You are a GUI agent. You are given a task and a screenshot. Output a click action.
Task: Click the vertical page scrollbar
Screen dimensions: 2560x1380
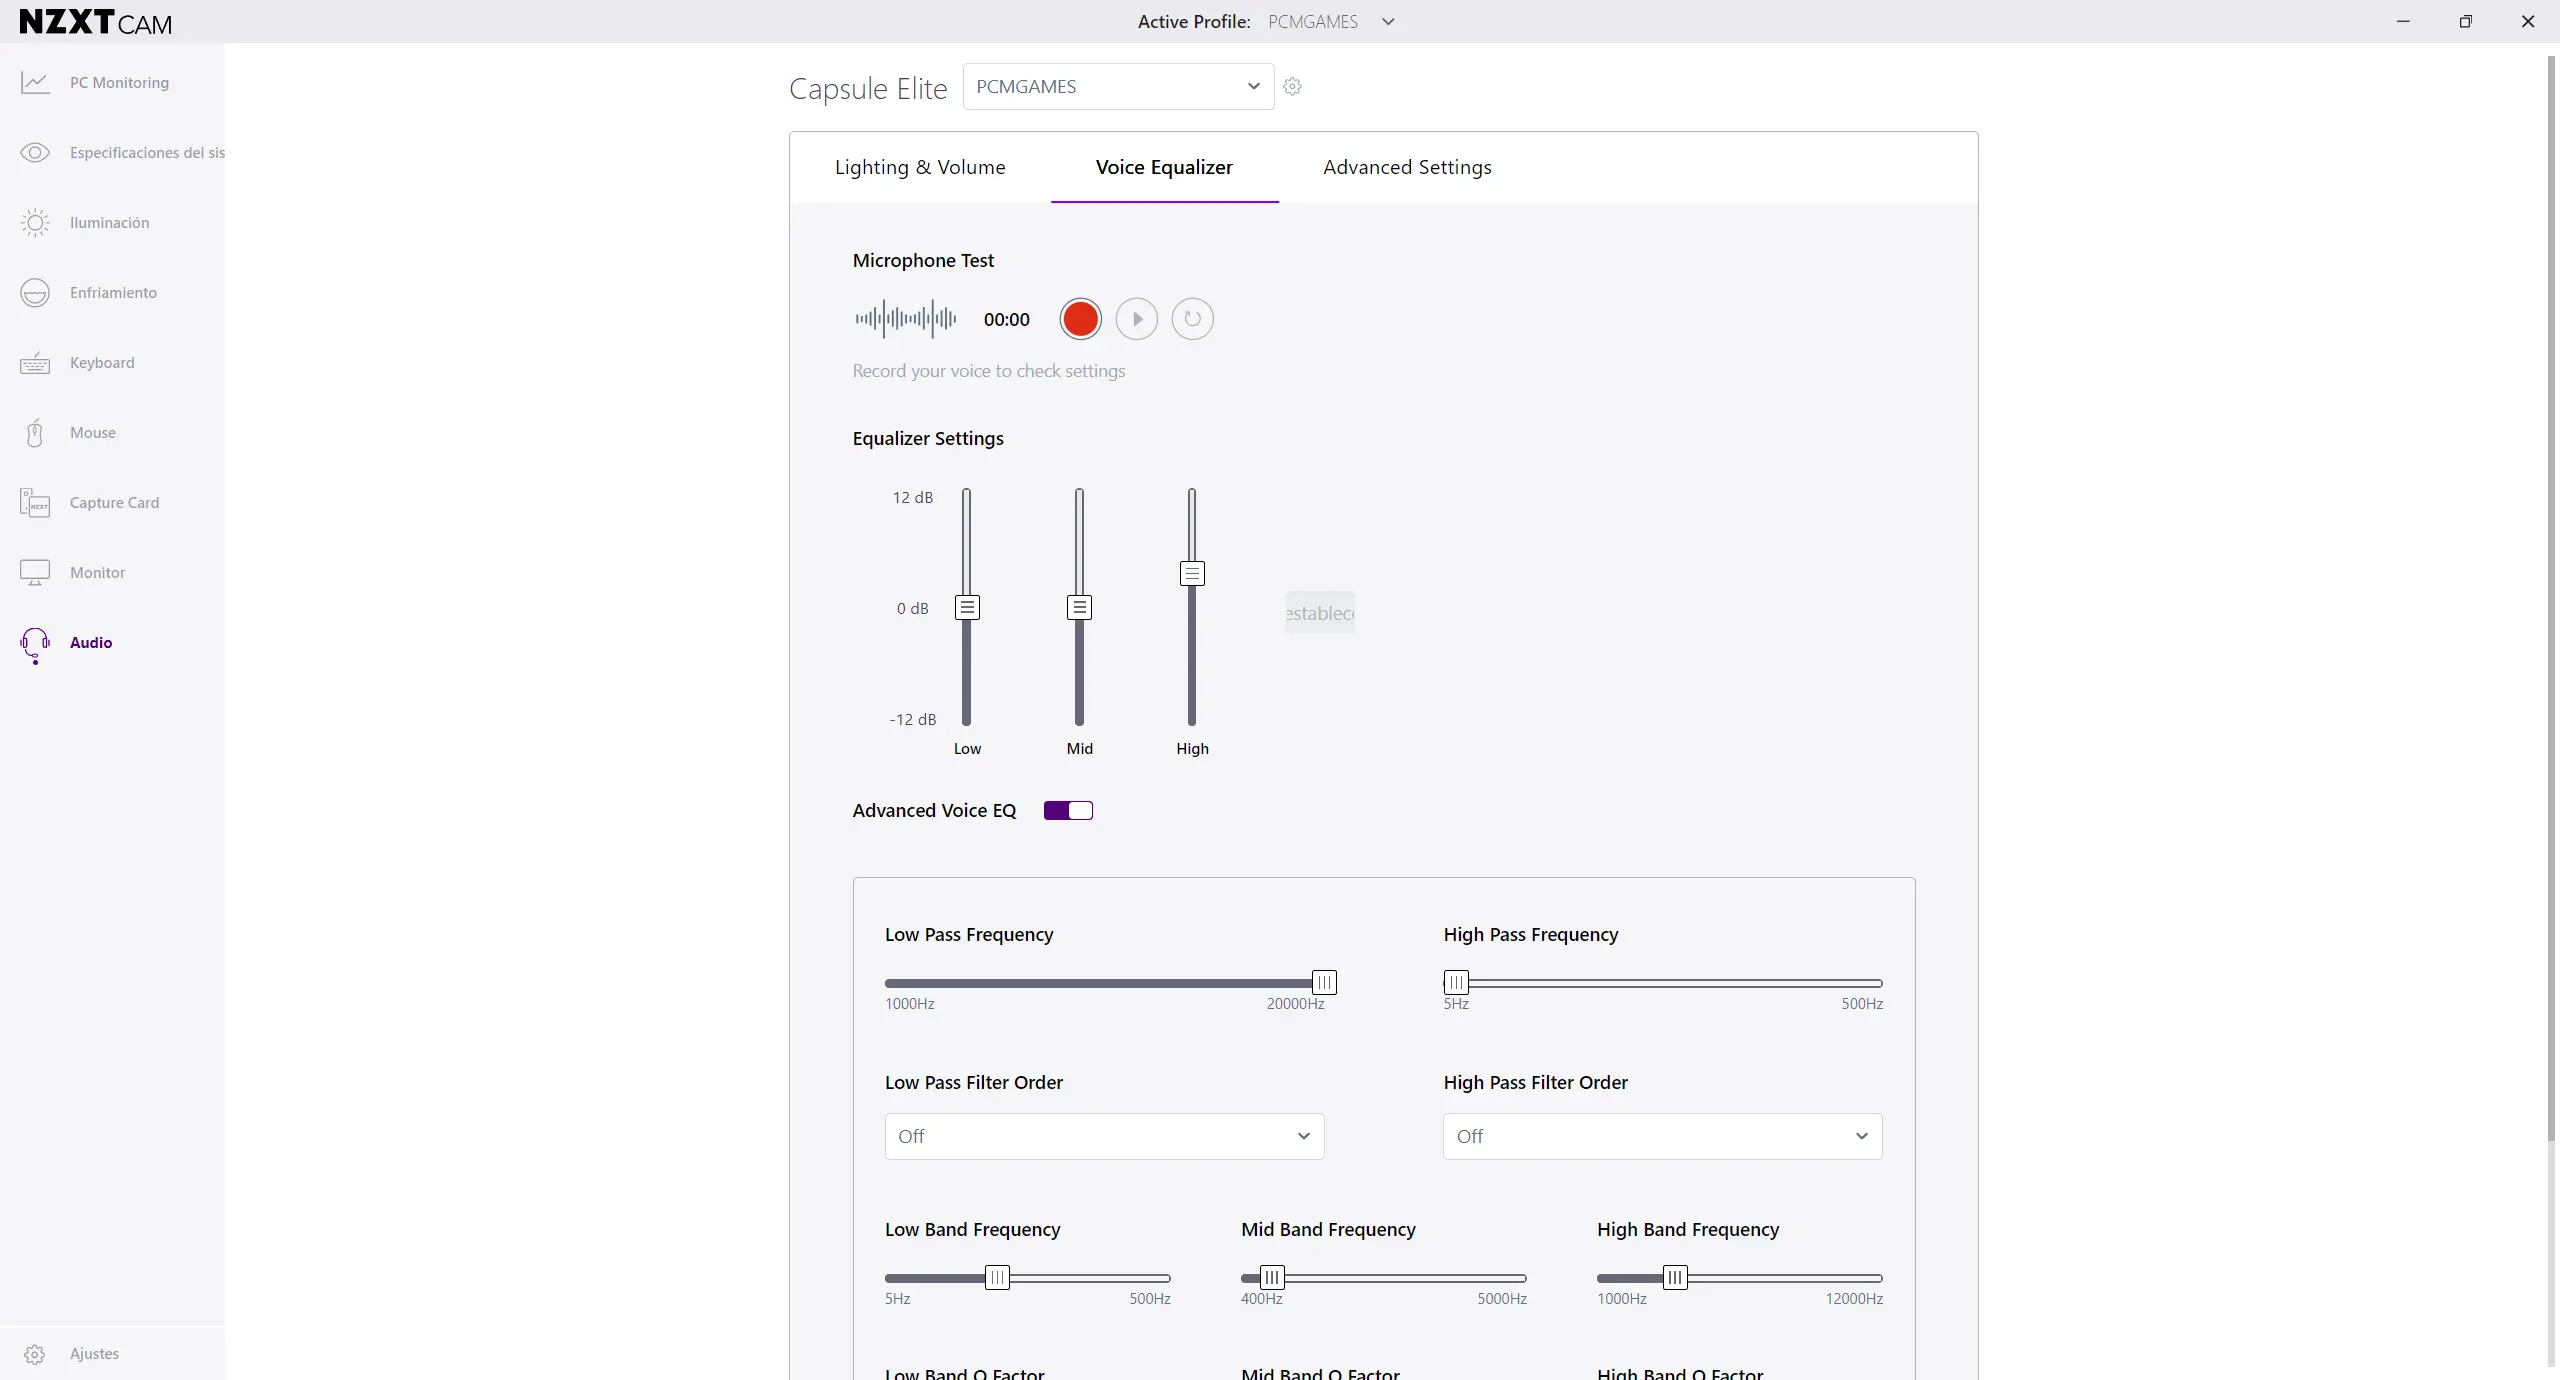pyautogui.click(x=2551, y=600)
